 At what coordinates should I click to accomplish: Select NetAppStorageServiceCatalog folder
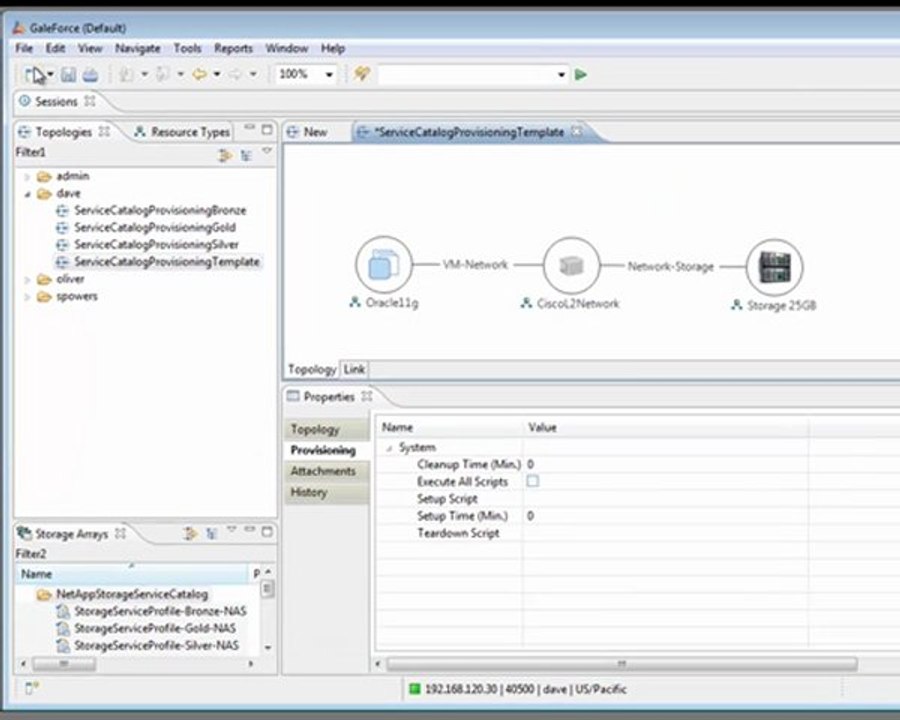coord(131,594)
